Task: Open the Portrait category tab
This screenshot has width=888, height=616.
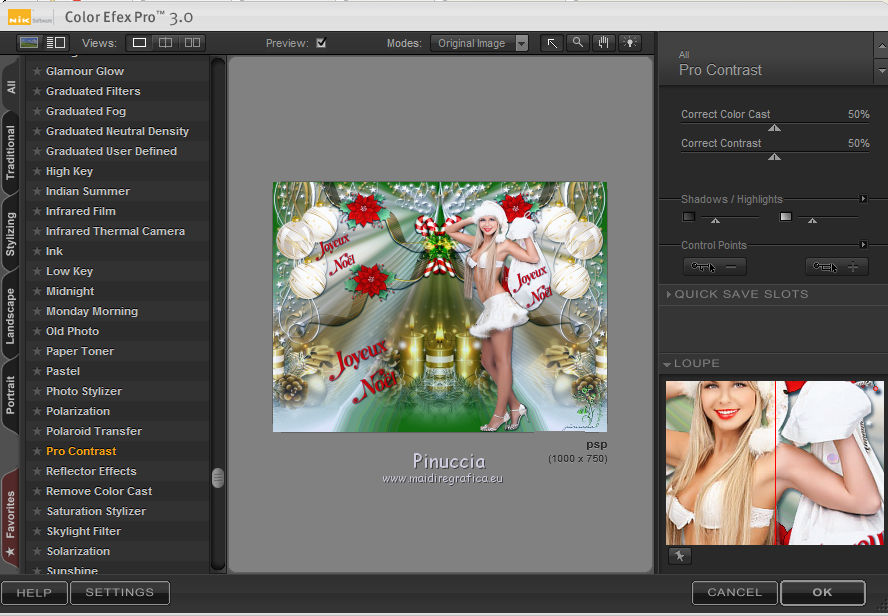Action: [11, 395]
